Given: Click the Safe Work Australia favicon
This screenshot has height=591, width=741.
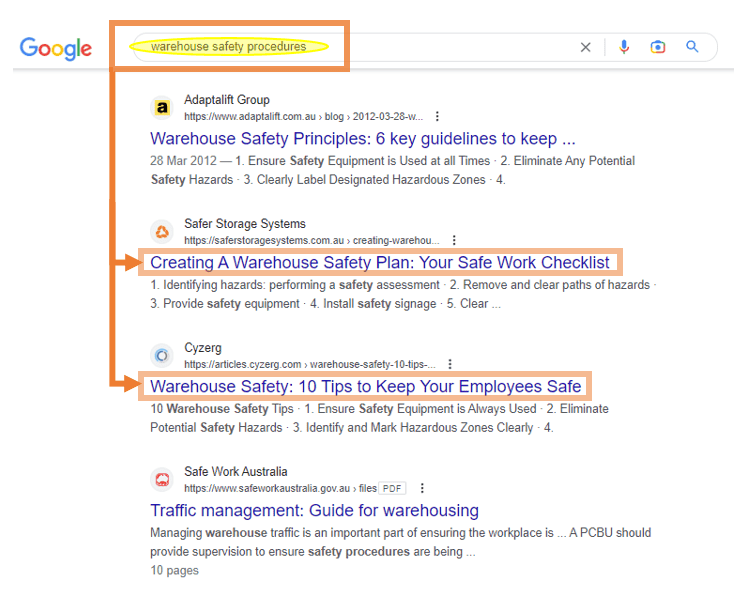Looking at the screenshot, I should point(162,480).
